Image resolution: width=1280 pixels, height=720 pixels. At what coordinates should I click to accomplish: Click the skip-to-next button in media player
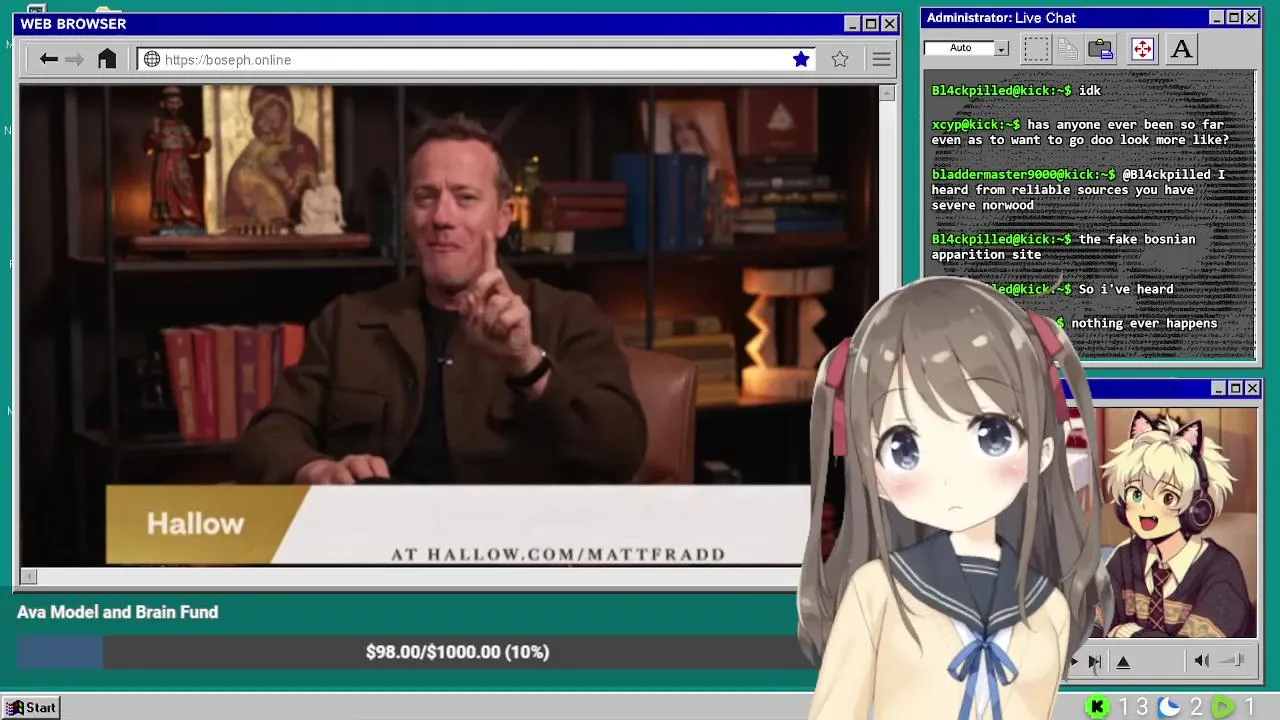(x=1094, y=661)
